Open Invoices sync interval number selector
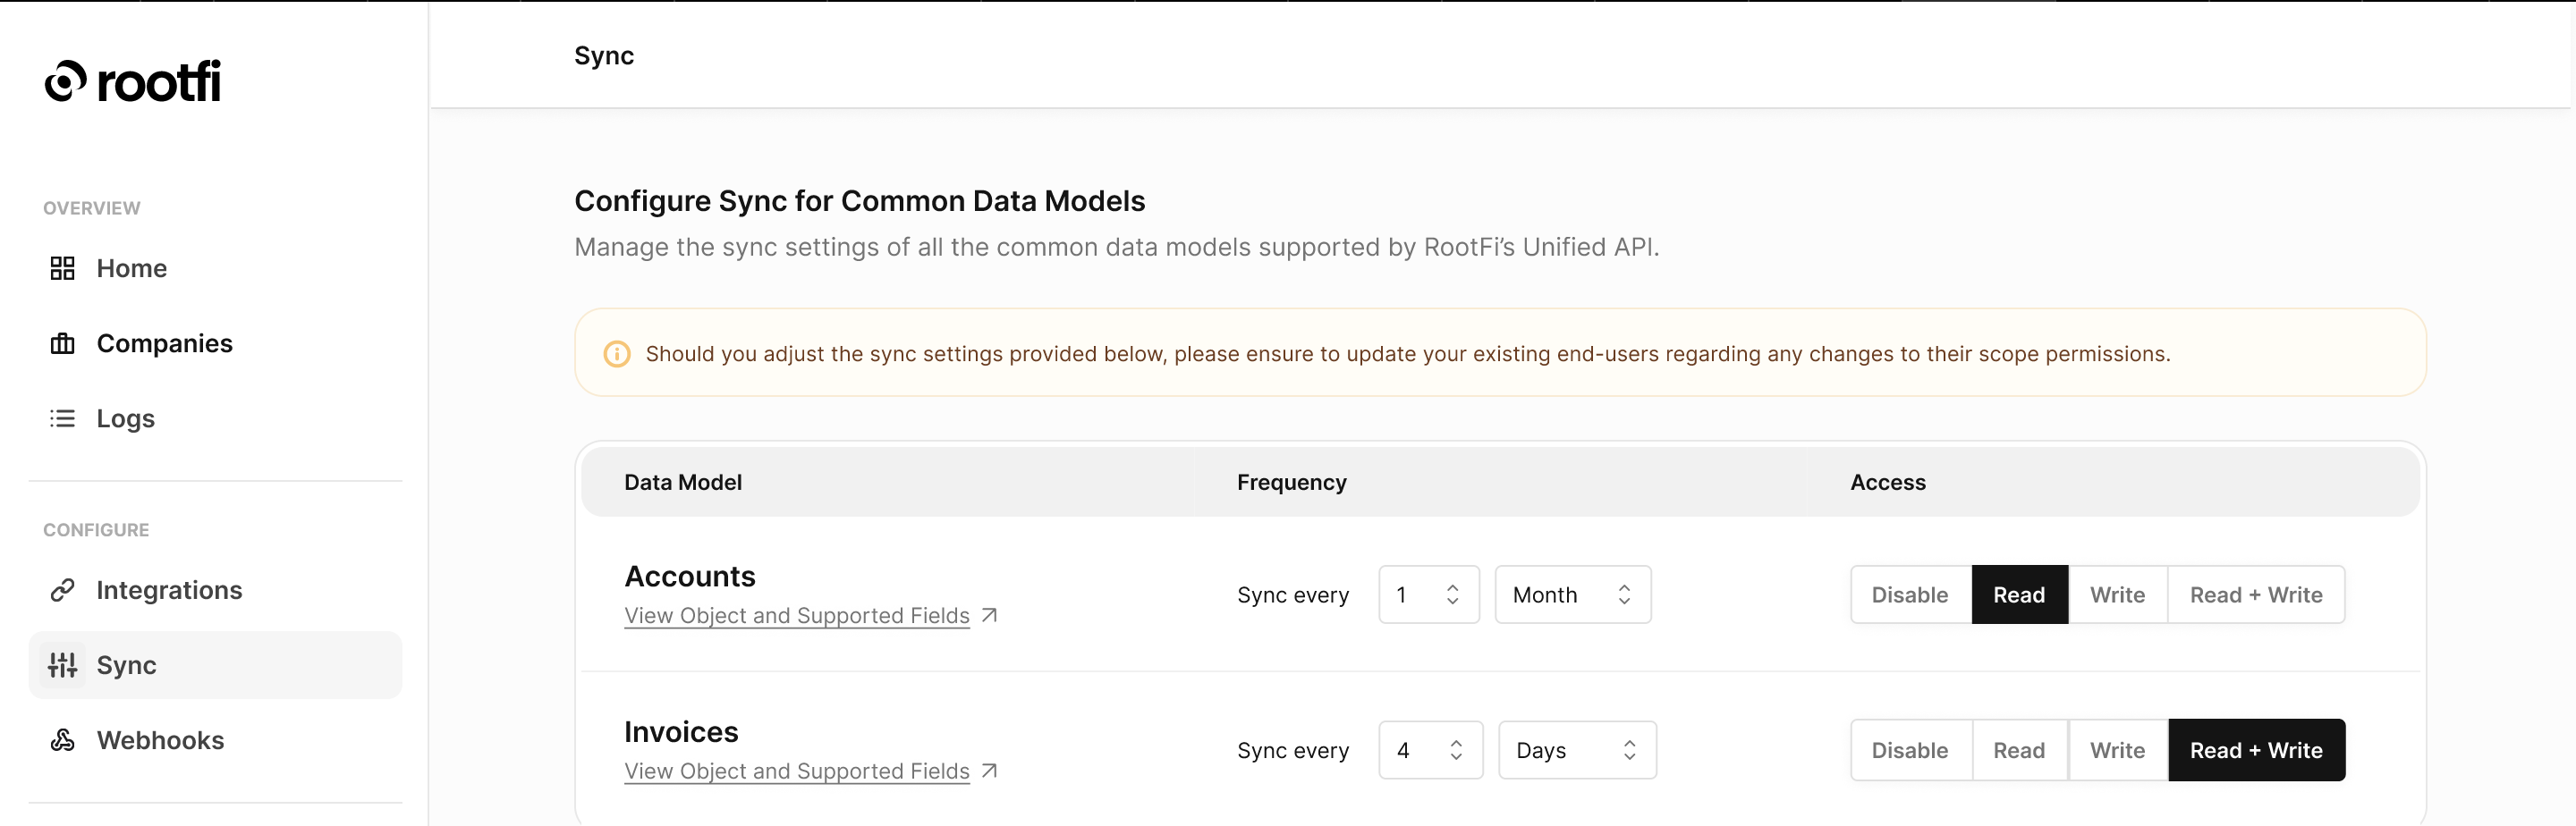 click(x=1430, y=750)
